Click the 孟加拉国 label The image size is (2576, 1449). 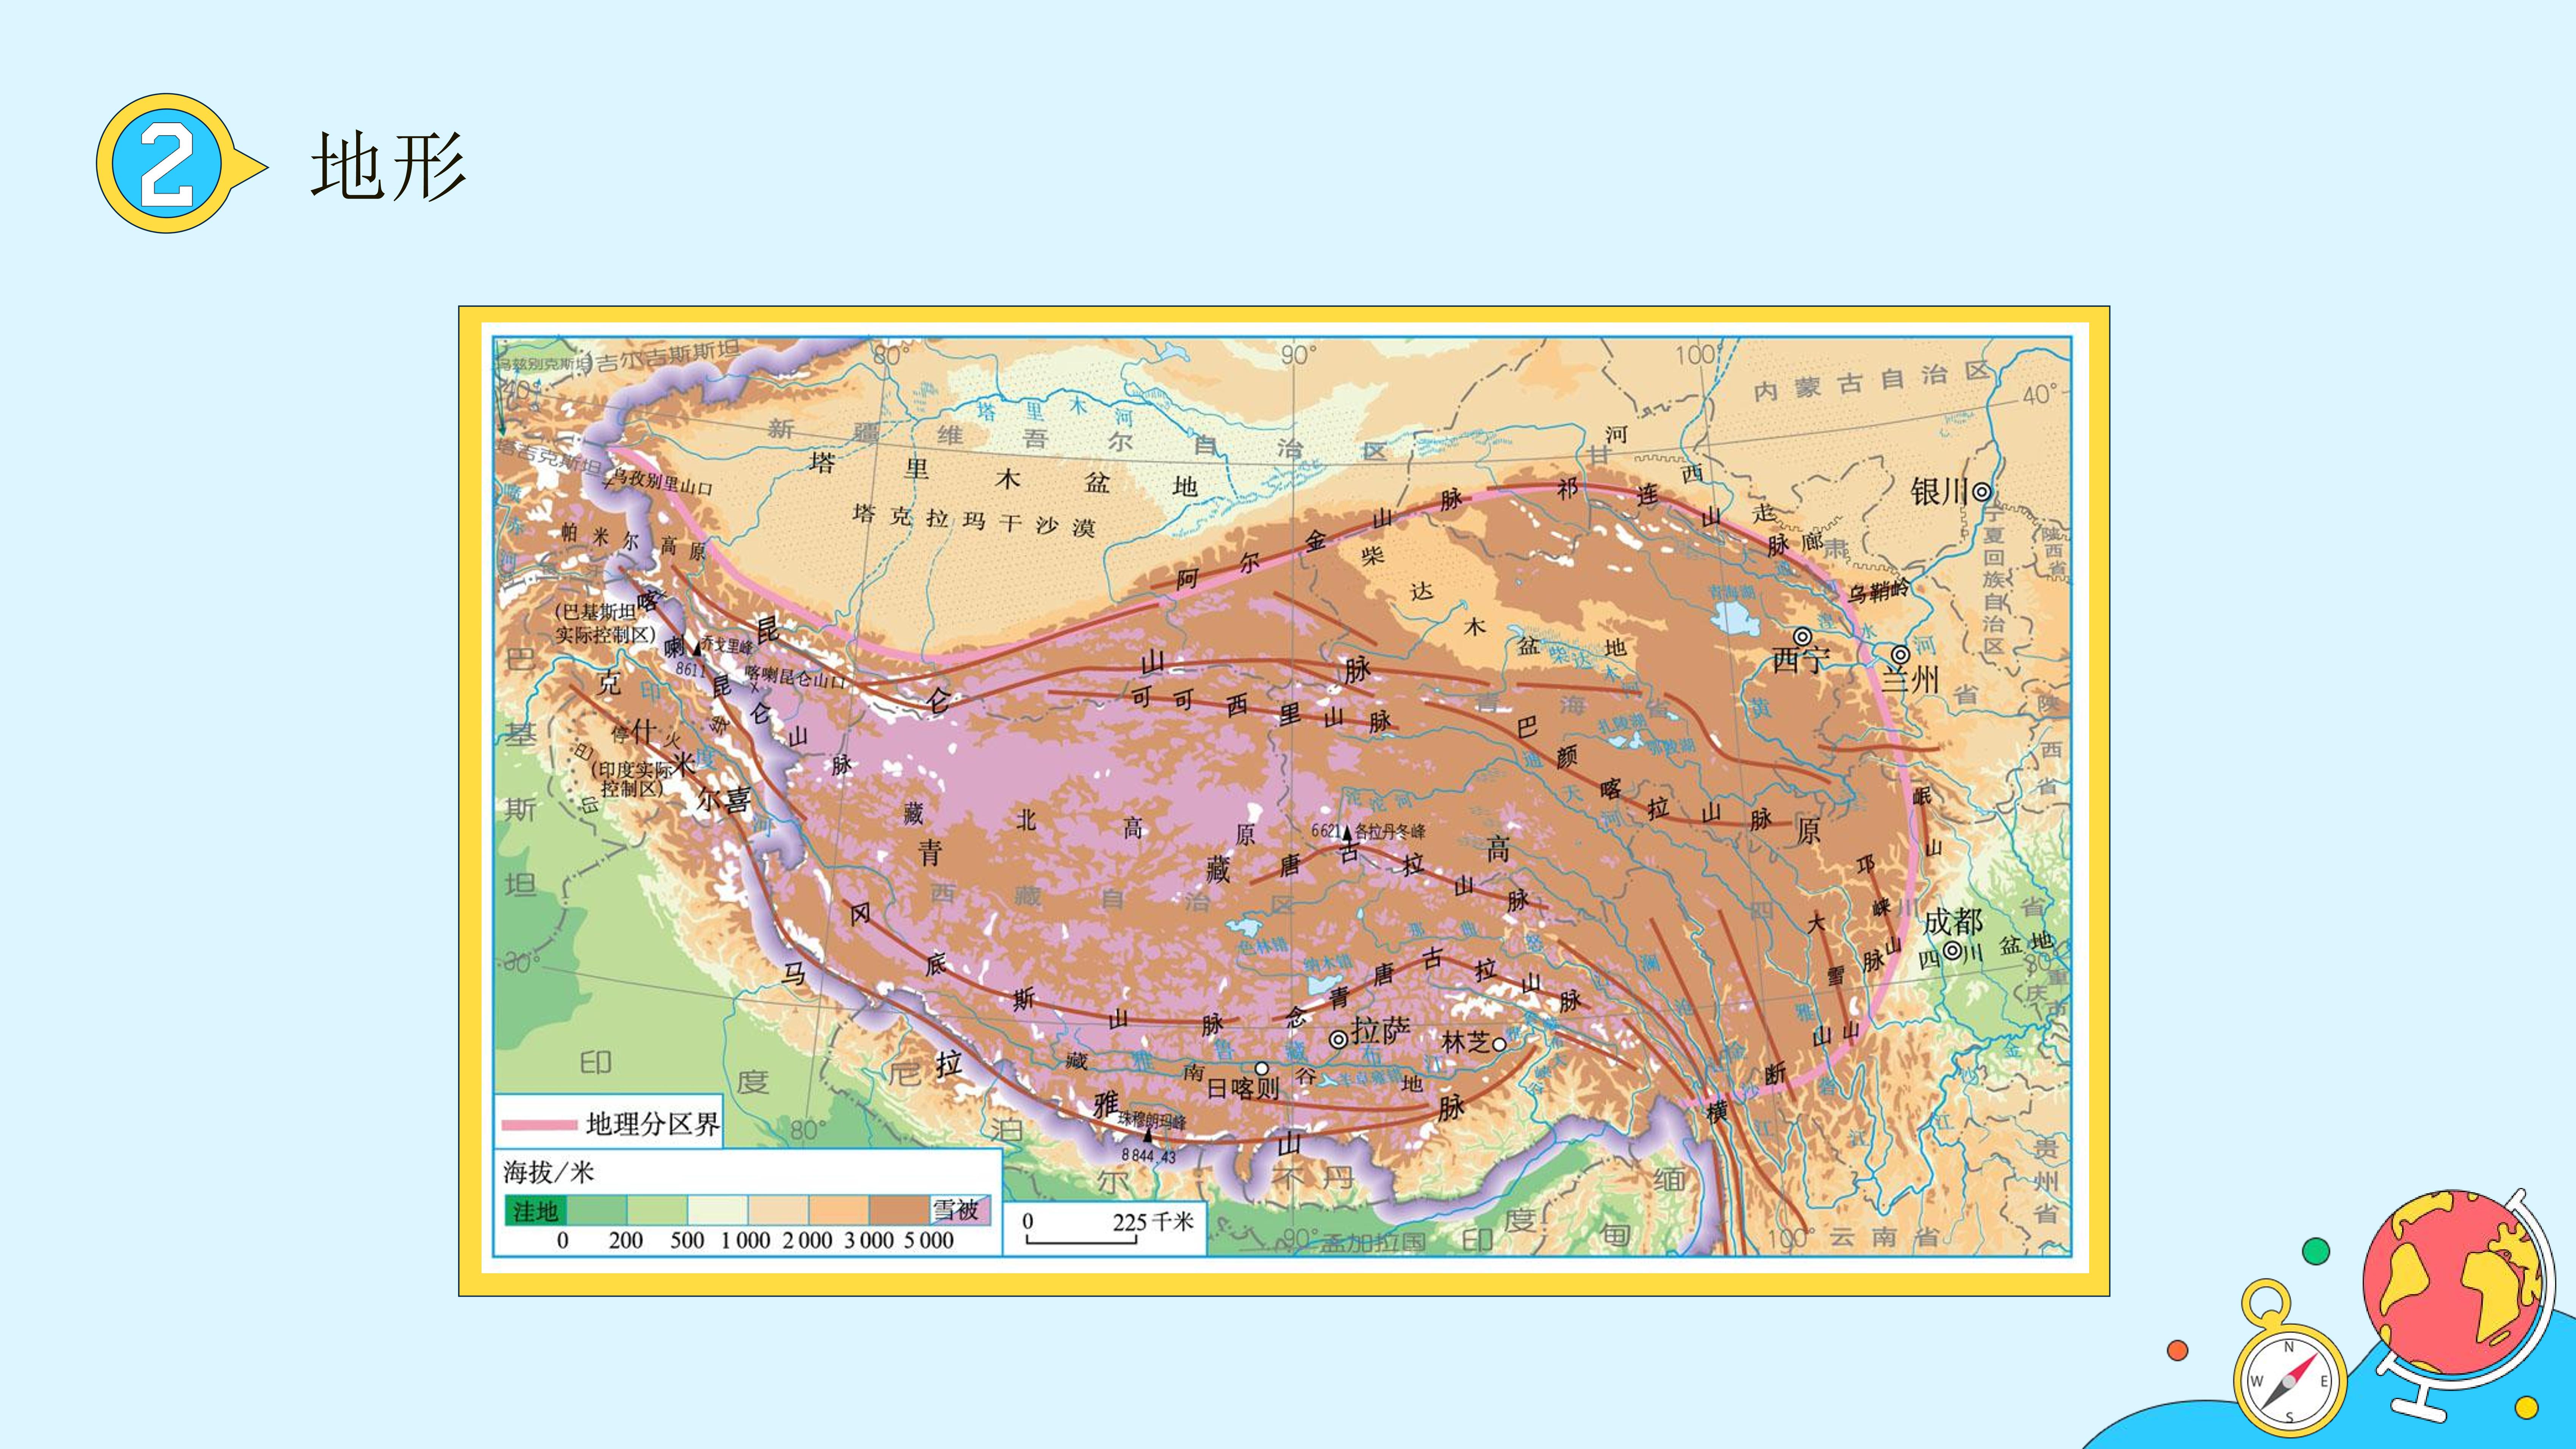pos(1373,1243)
